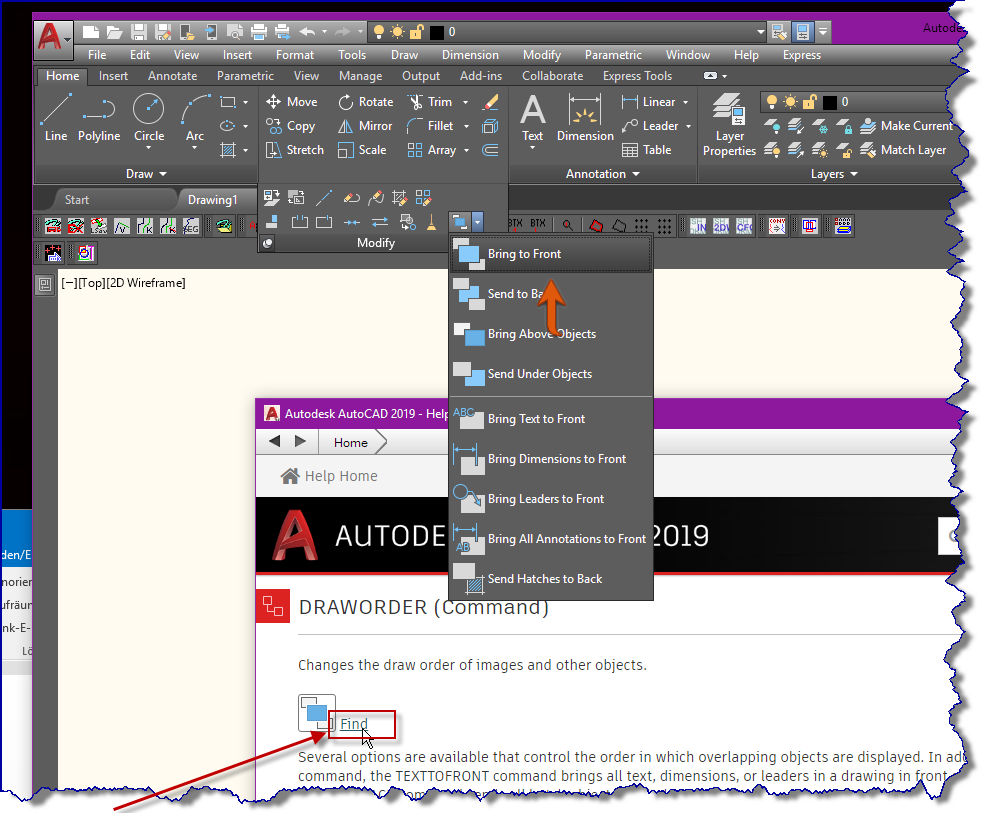Click the Leader tool
The height and width of the screenshot is (813, 982).
(650, 126)
